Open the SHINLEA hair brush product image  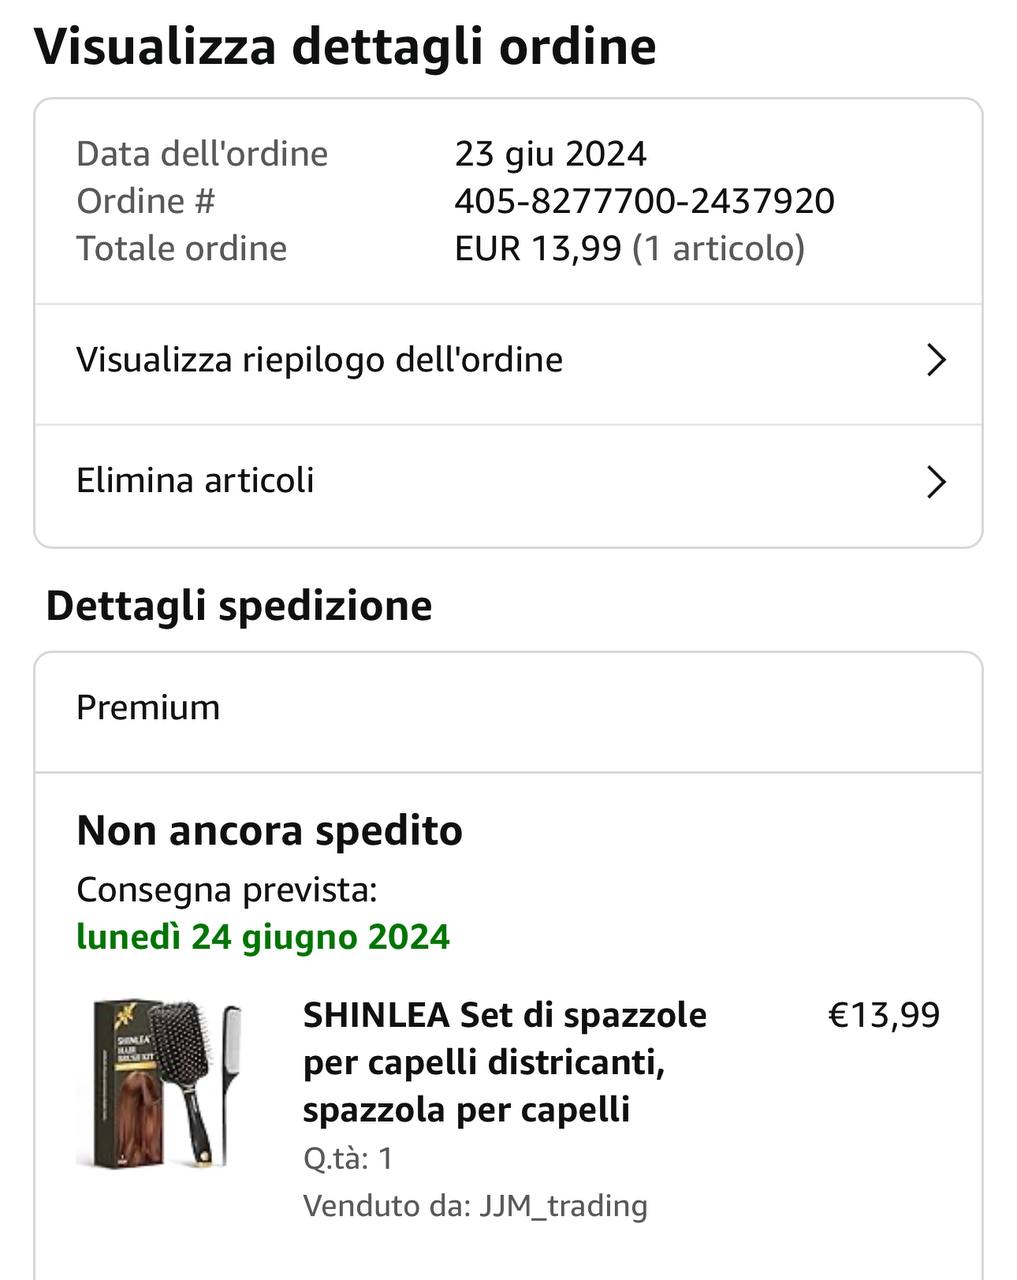pos(160,1084)
